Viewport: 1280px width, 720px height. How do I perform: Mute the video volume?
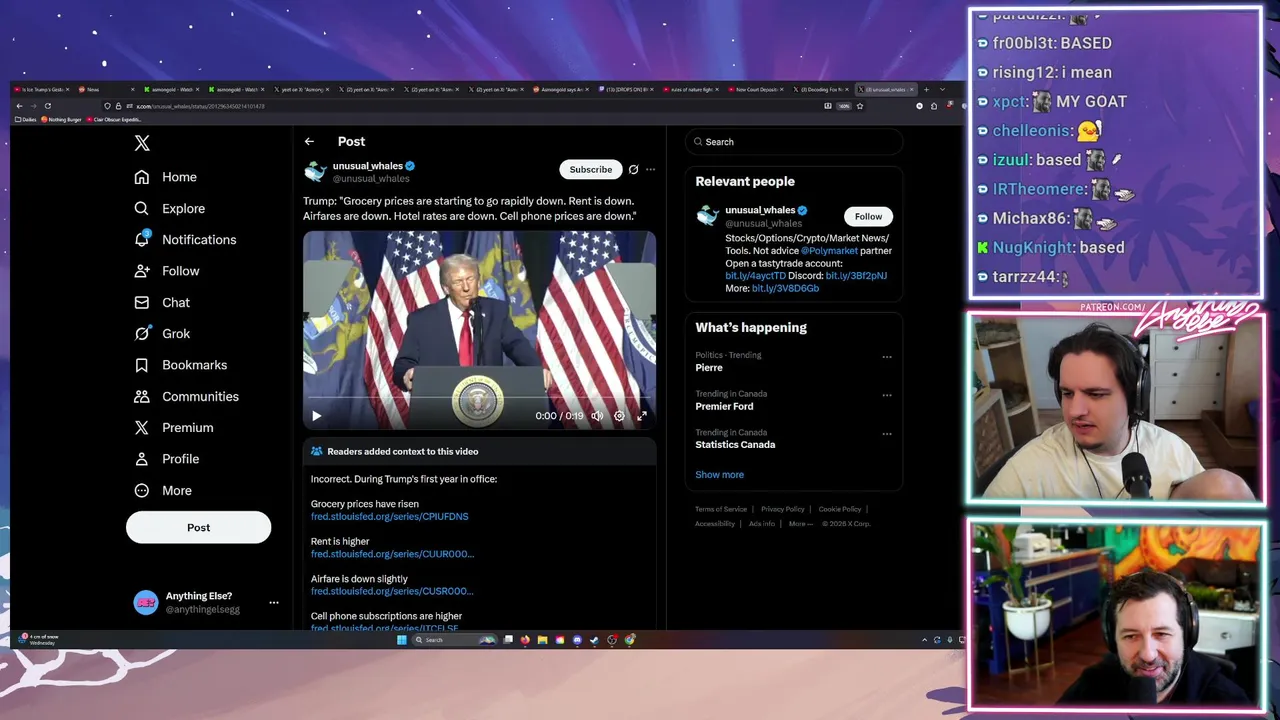pos(597,416)
